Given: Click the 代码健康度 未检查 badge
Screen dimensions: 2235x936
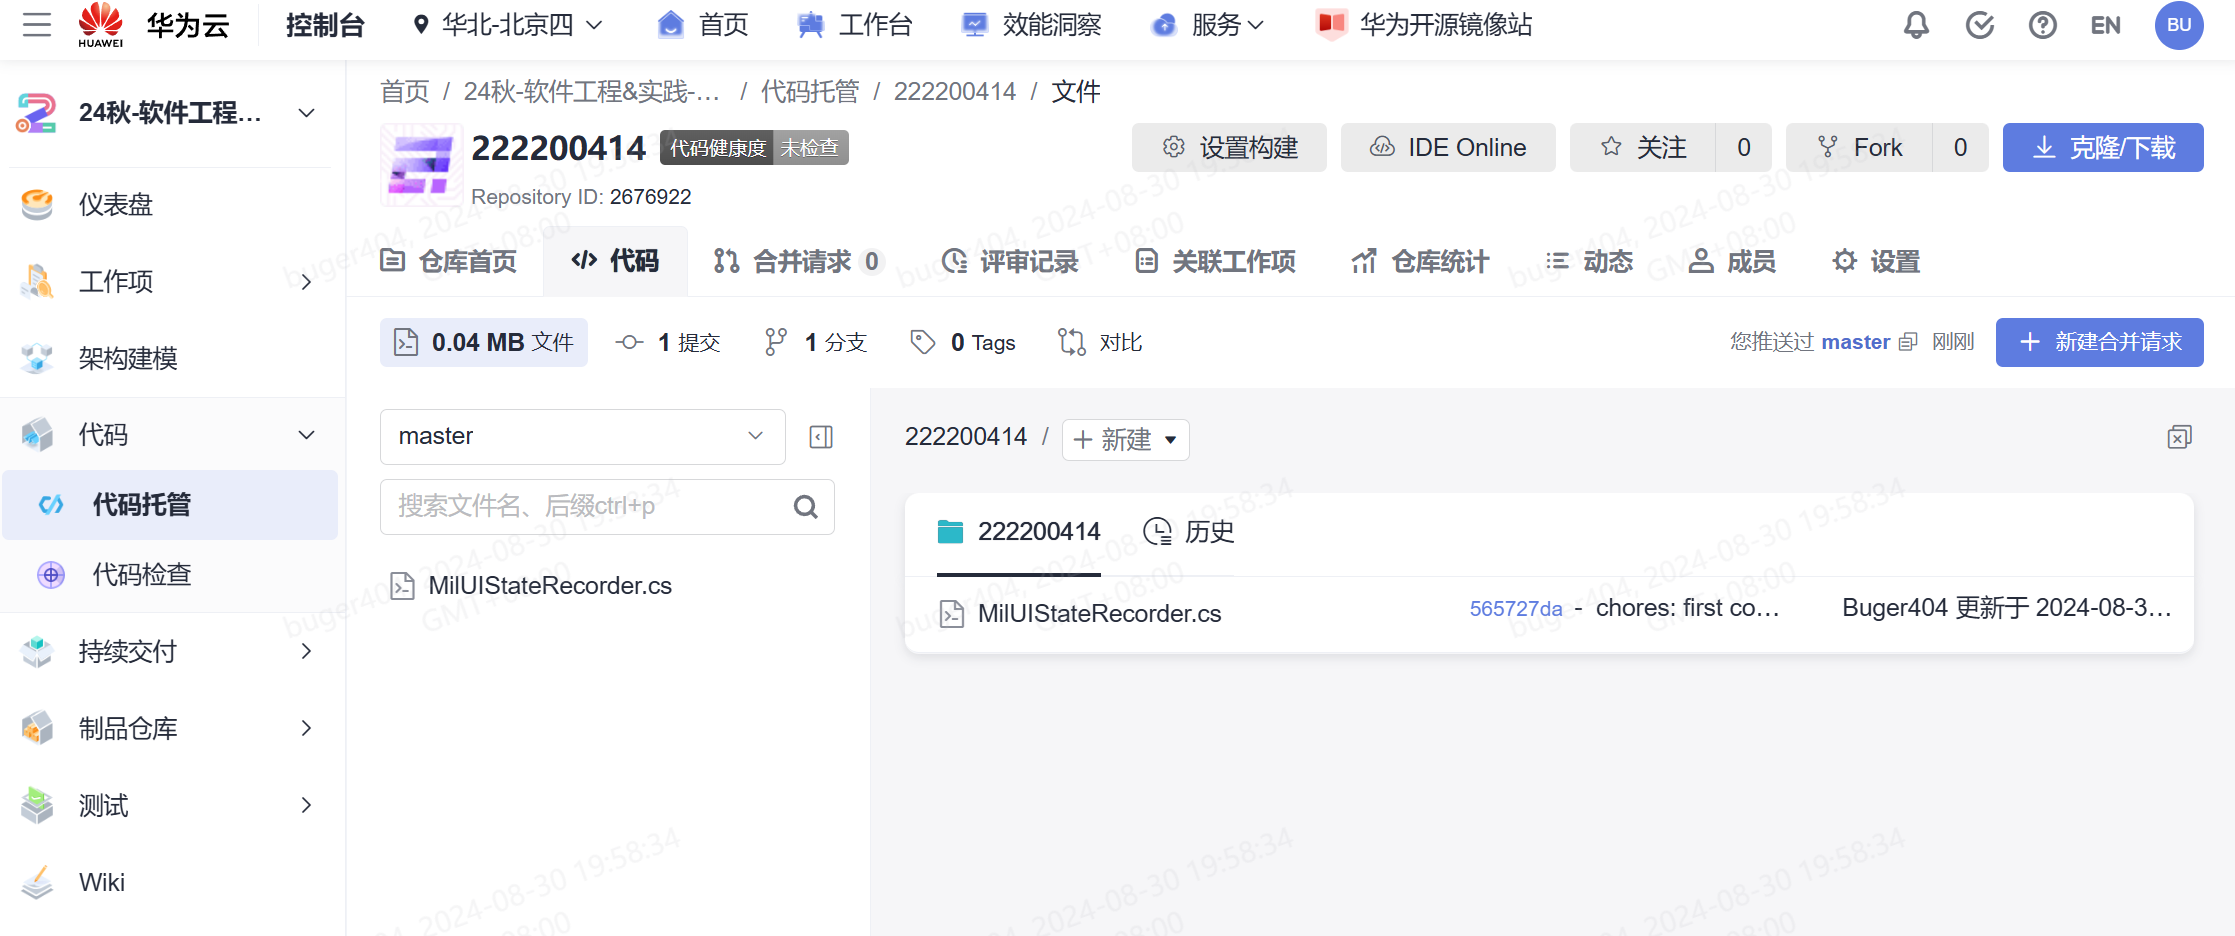Looking at the screenshot, I should tap(754, 148).
